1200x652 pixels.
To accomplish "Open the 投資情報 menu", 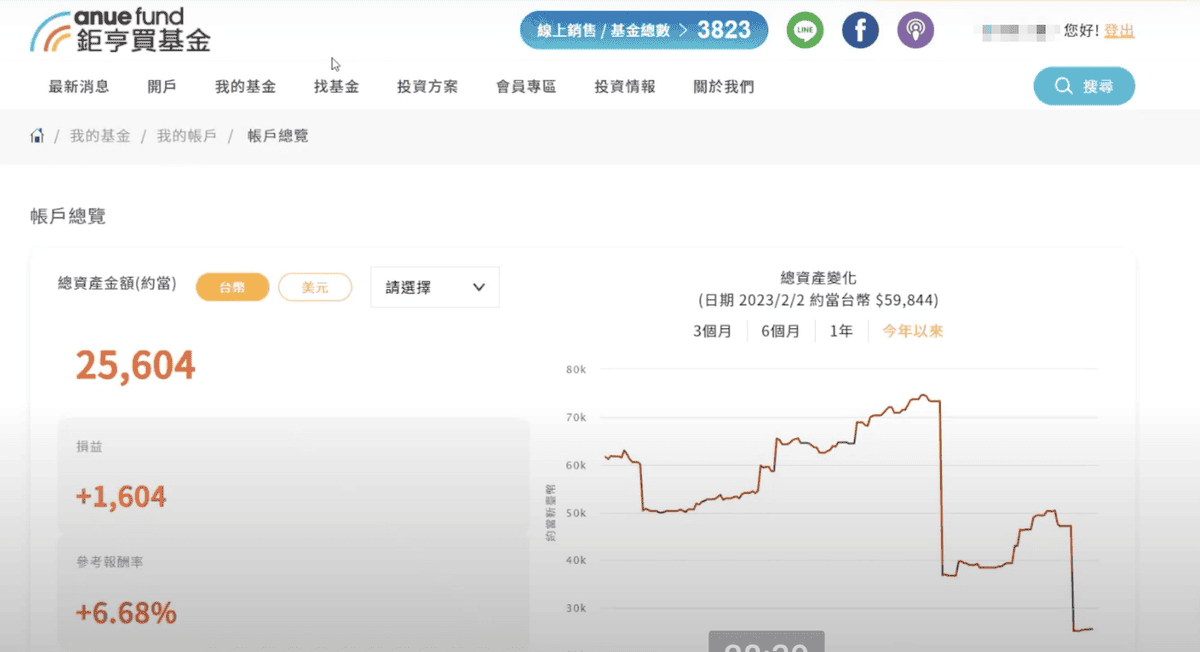I will pos(625,87).
